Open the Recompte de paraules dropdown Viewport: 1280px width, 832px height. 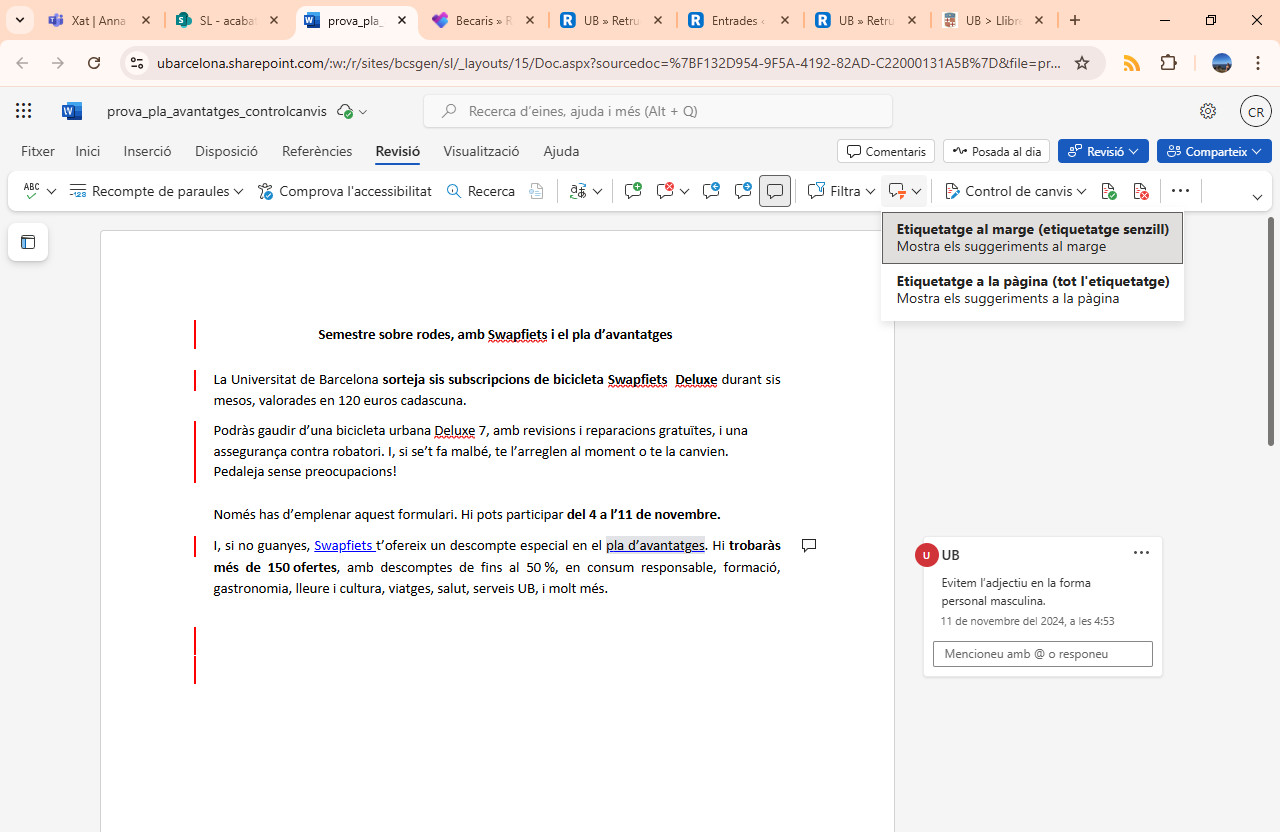tap(238, 191)
